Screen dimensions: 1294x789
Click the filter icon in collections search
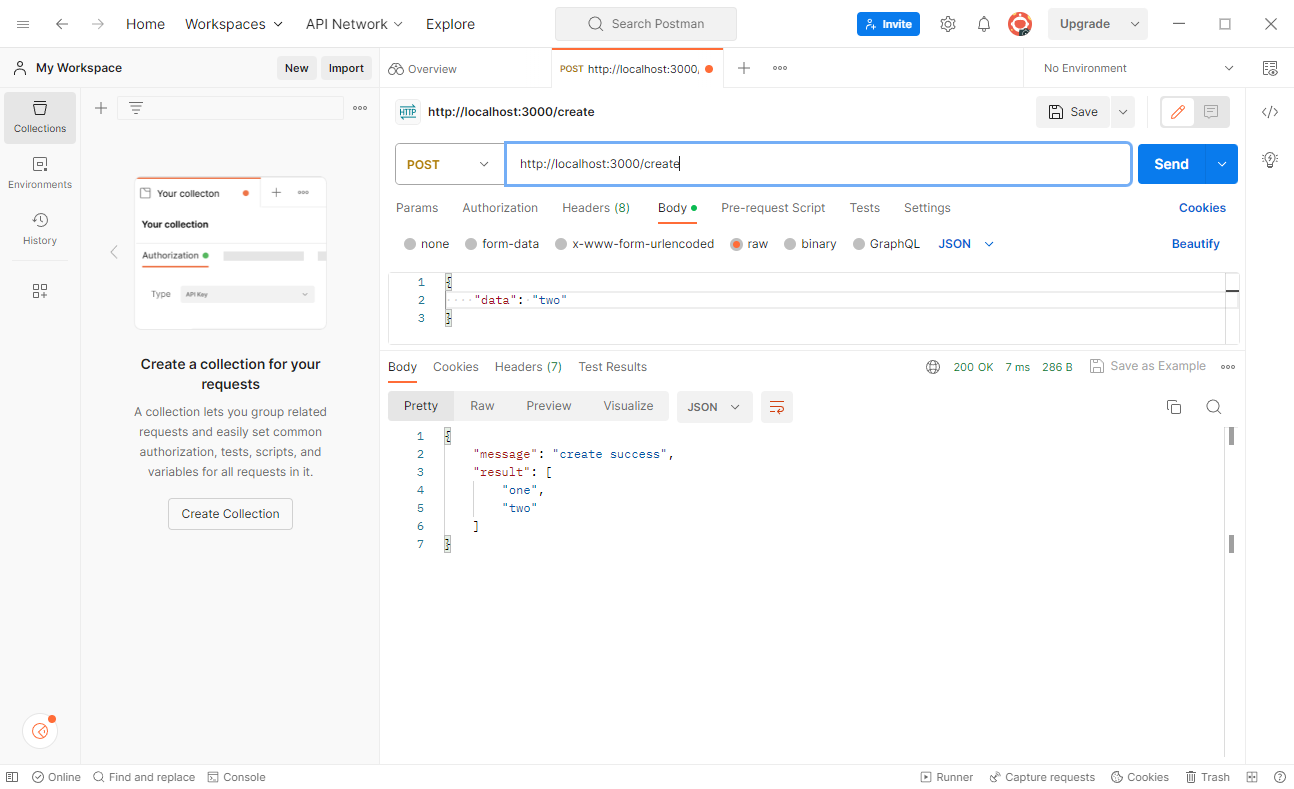[136, 108]
